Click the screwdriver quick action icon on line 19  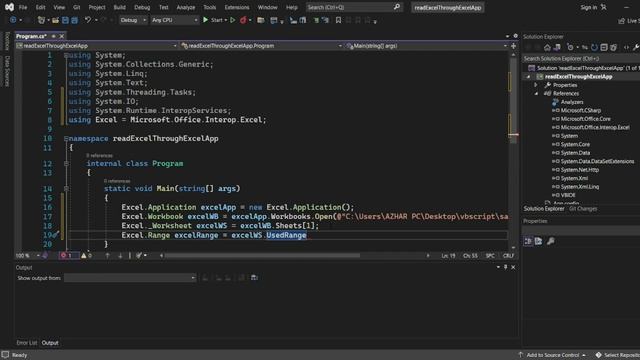[56, 234]
